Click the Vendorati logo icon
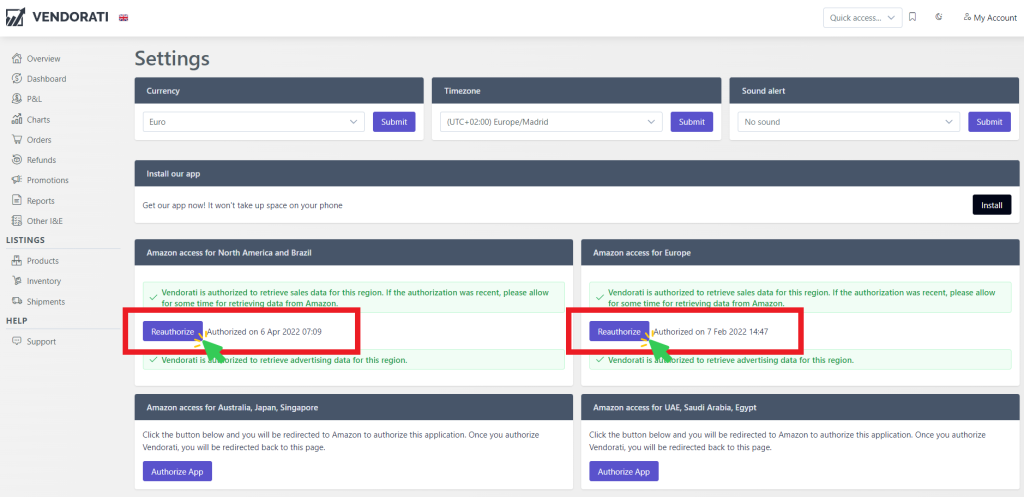Screen dimensions: 1024x497 tap(15, 17)
